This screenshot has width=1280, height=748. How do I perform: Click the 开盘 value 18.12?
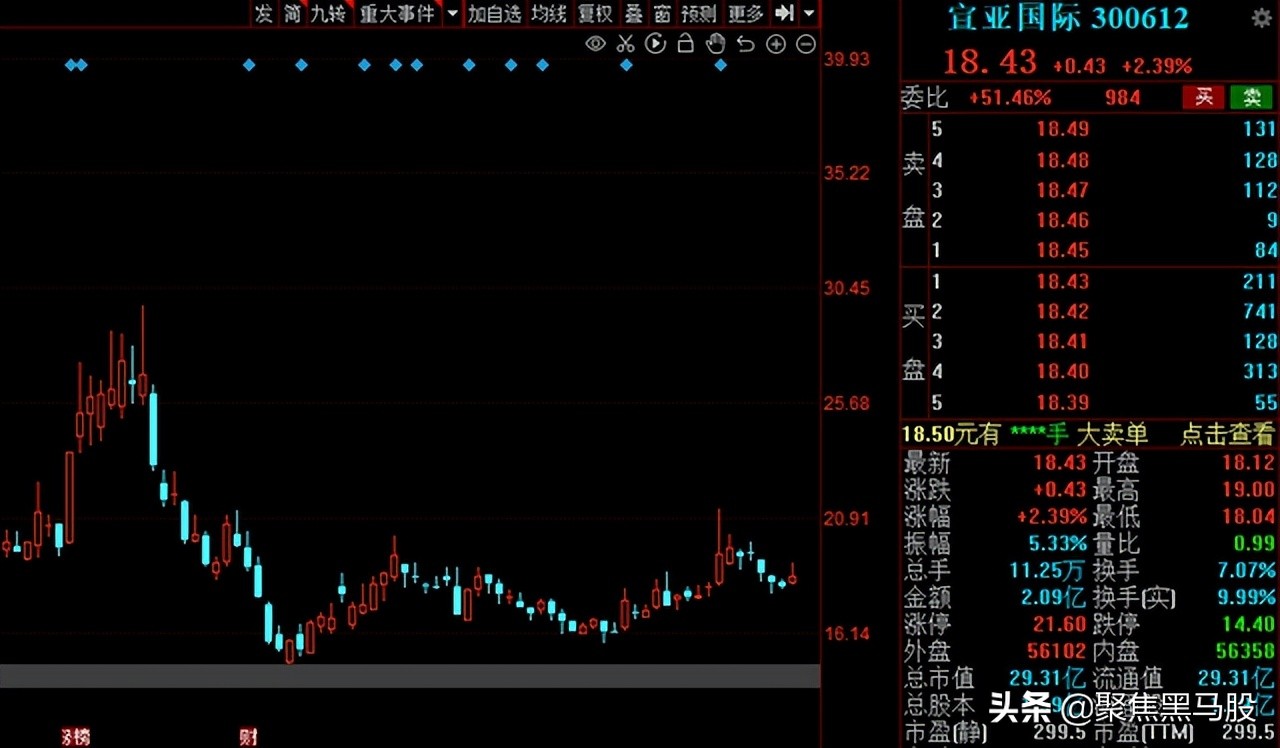pos(1247,463)
